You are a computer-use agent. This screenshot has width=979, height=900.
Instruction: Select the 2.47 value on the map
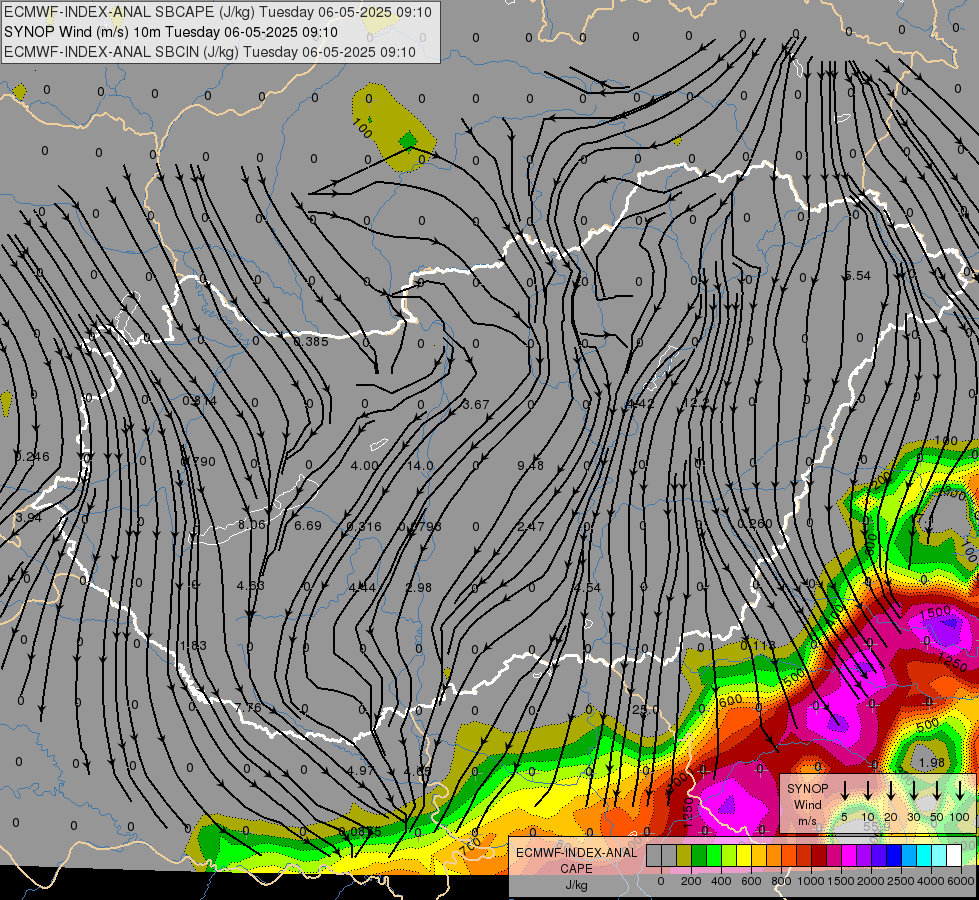[531, 527]
